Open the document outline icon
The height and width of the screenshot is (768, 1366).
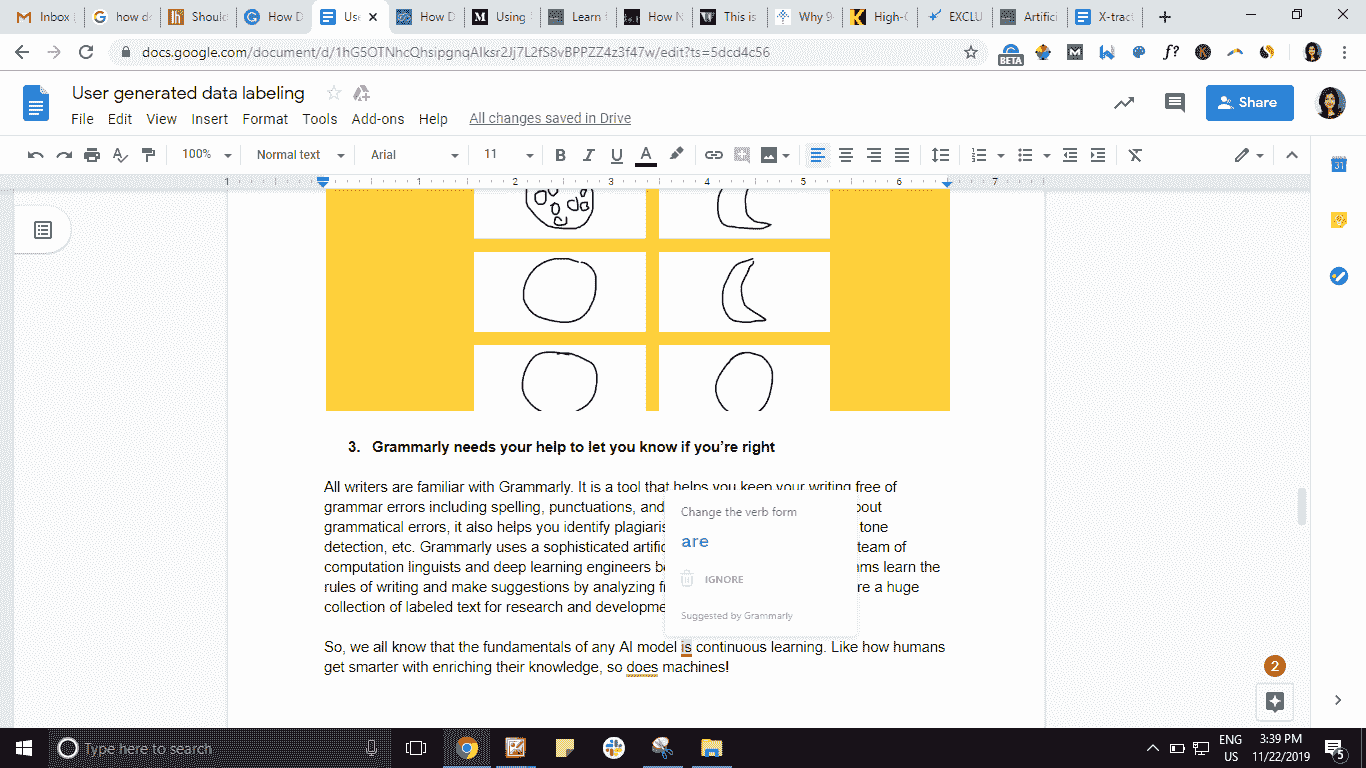[x=43, y=230]
